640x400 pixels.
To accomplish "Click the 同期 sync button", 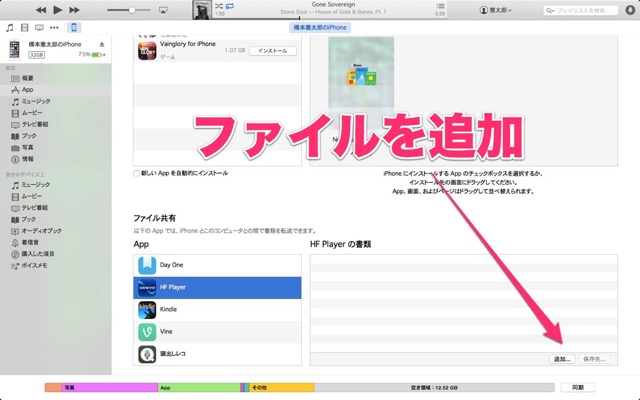I will [x=578, y=387].
